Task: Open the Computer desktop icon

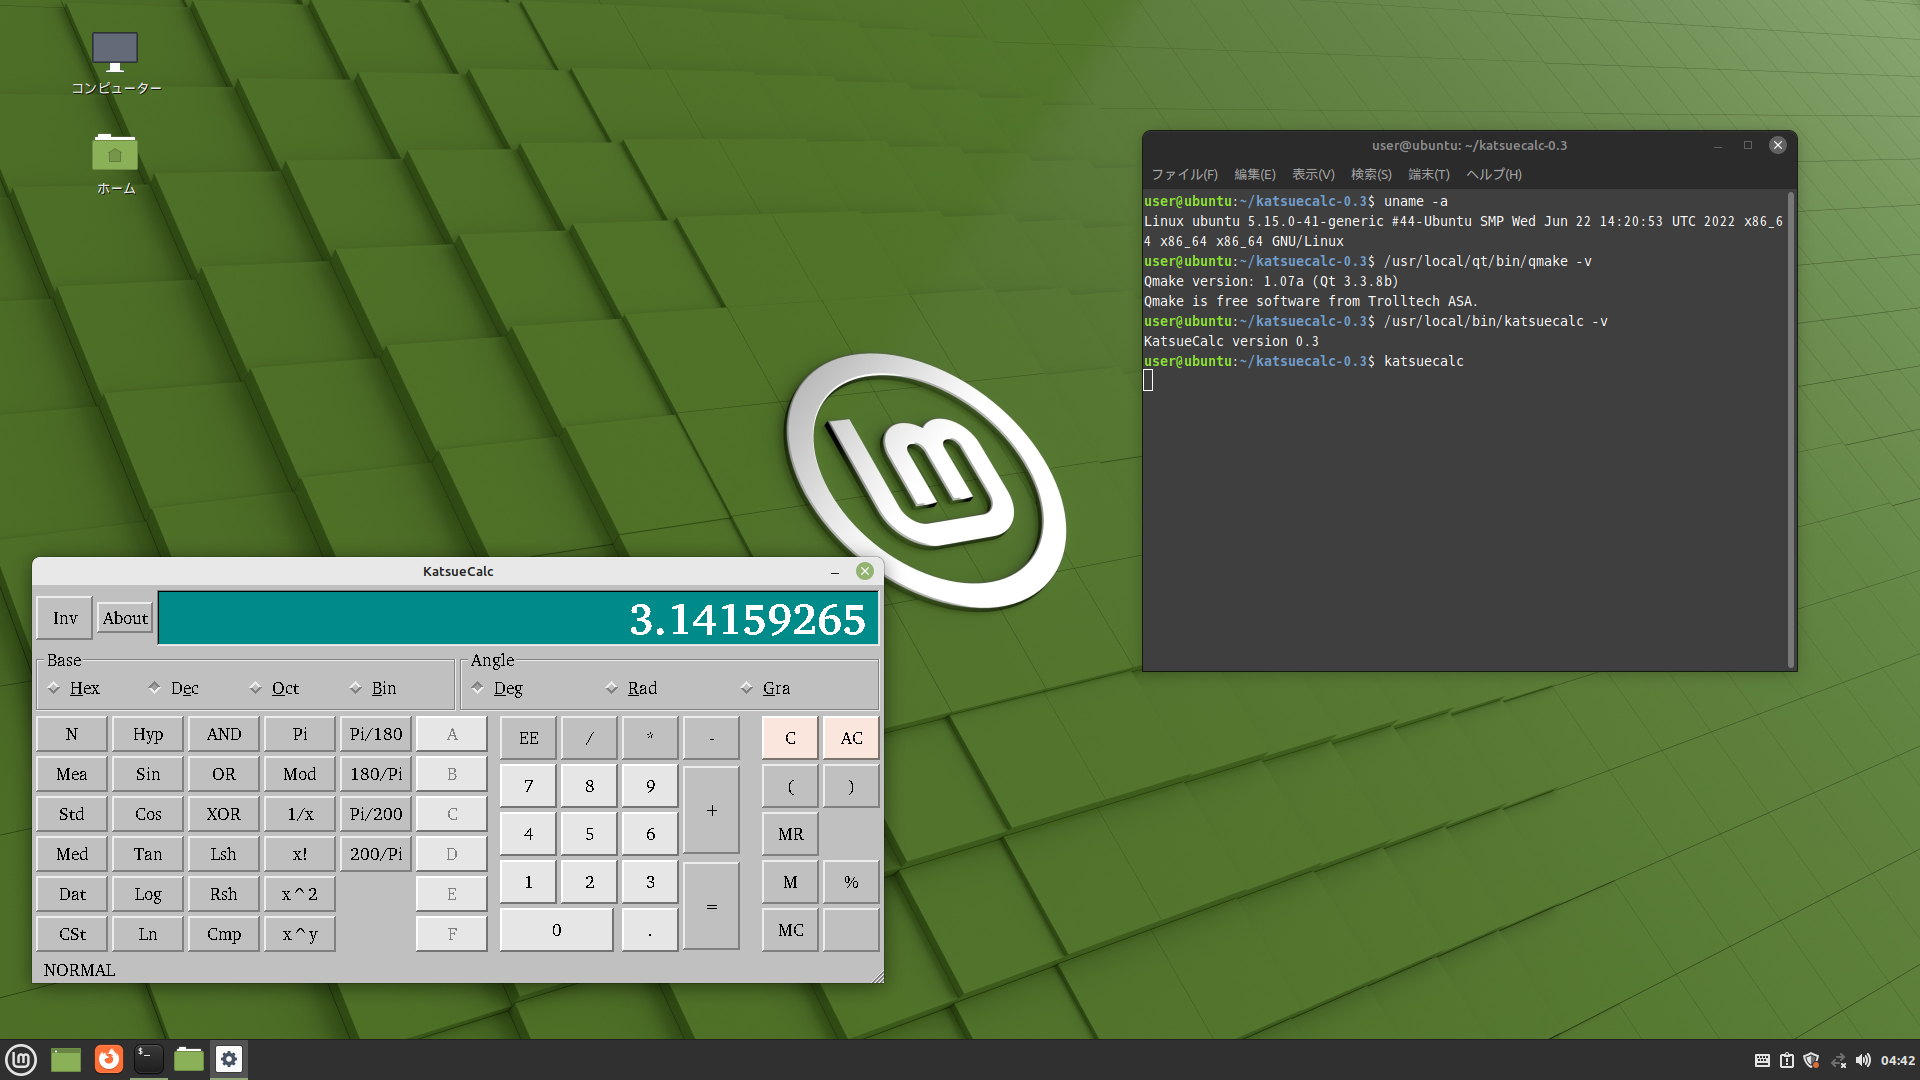Action: click(x=115, y=62)
